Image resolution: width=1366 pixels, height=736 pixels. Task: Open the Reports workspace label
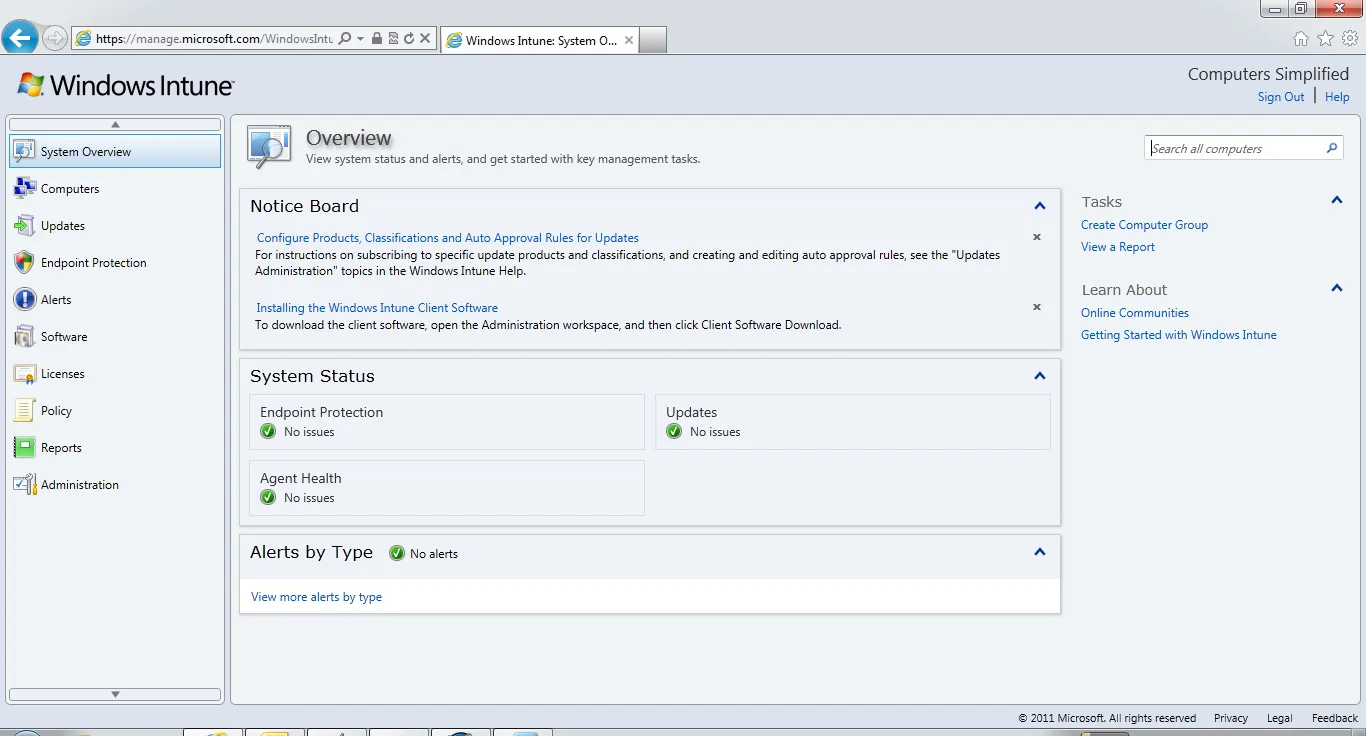61,448
